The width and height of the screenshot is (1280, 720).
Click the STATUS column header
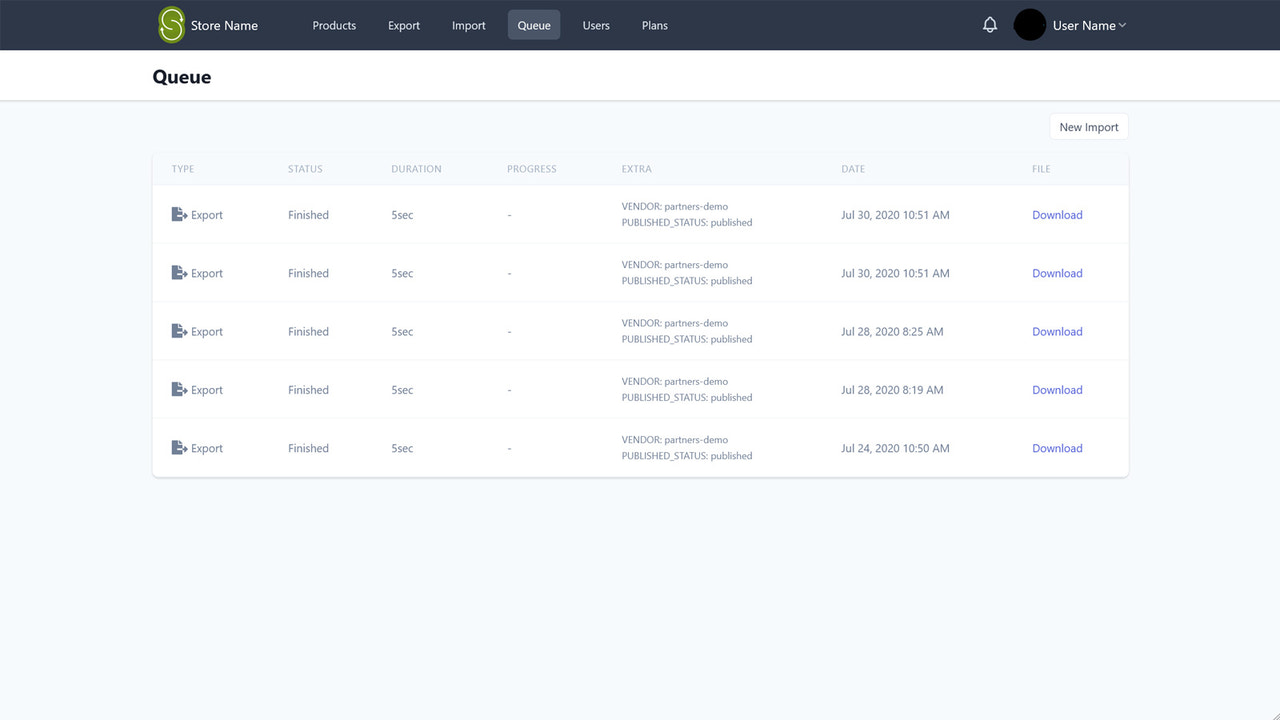(x=305, y=169)
